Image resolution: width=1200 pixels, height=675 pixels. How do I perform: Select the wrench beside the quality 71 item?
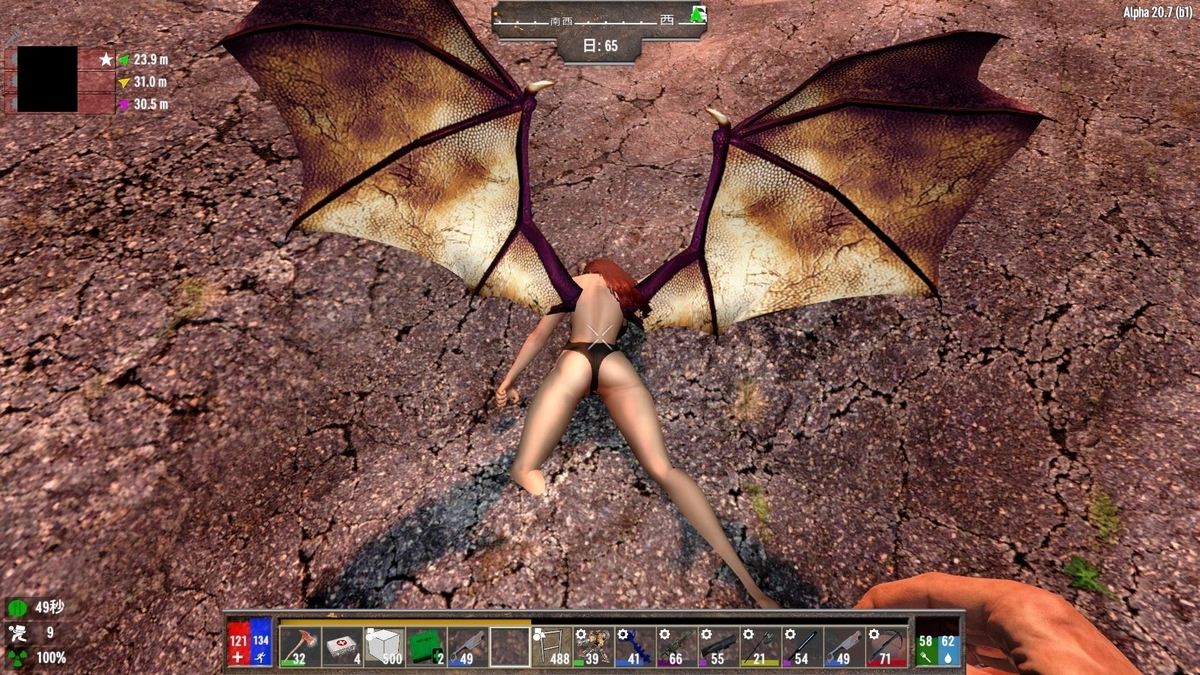pyautogui.click(x=845, y=647)
